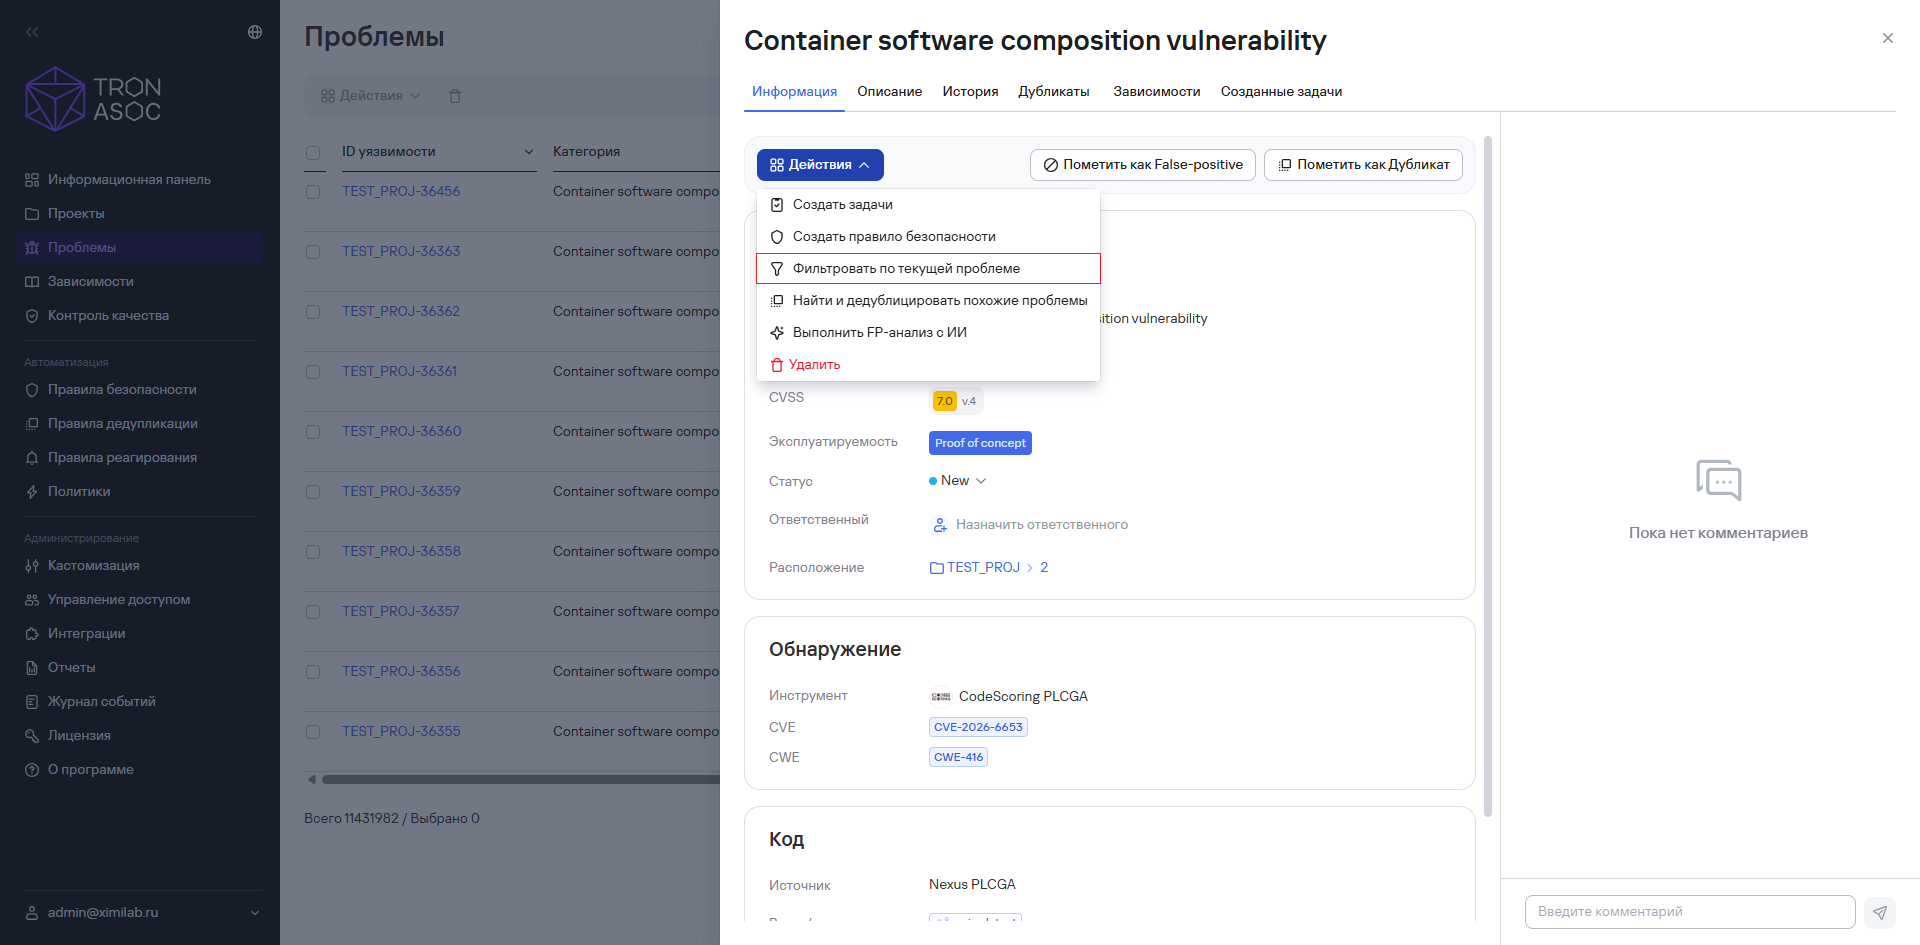This screenshot has height=945, width=1920.
Task: Check the row TEST_PROJ-36456 checkbox
Action: (313, 192)
